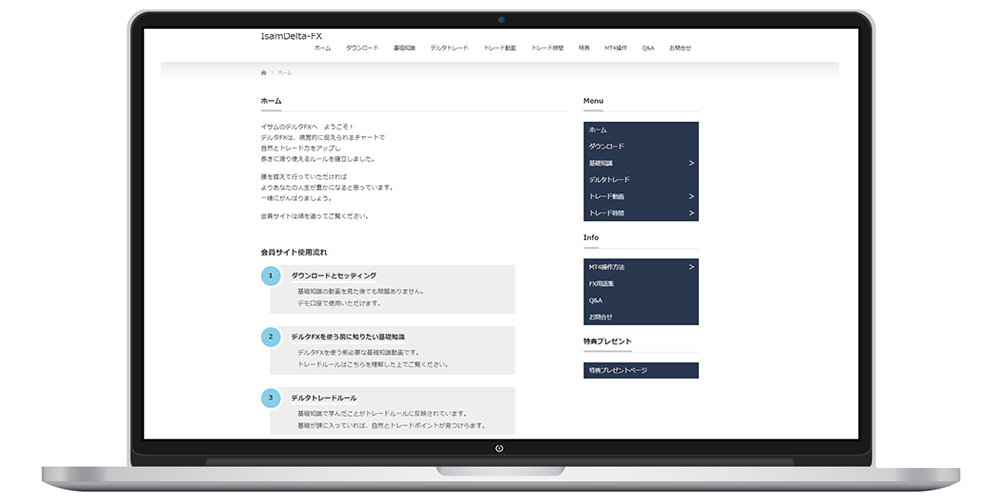The width and height of the screenshot is (1000, 500).
Task: Expand the トレード時間 sidebar arrow
Action: pyautogui.click(x=691, y=213)
